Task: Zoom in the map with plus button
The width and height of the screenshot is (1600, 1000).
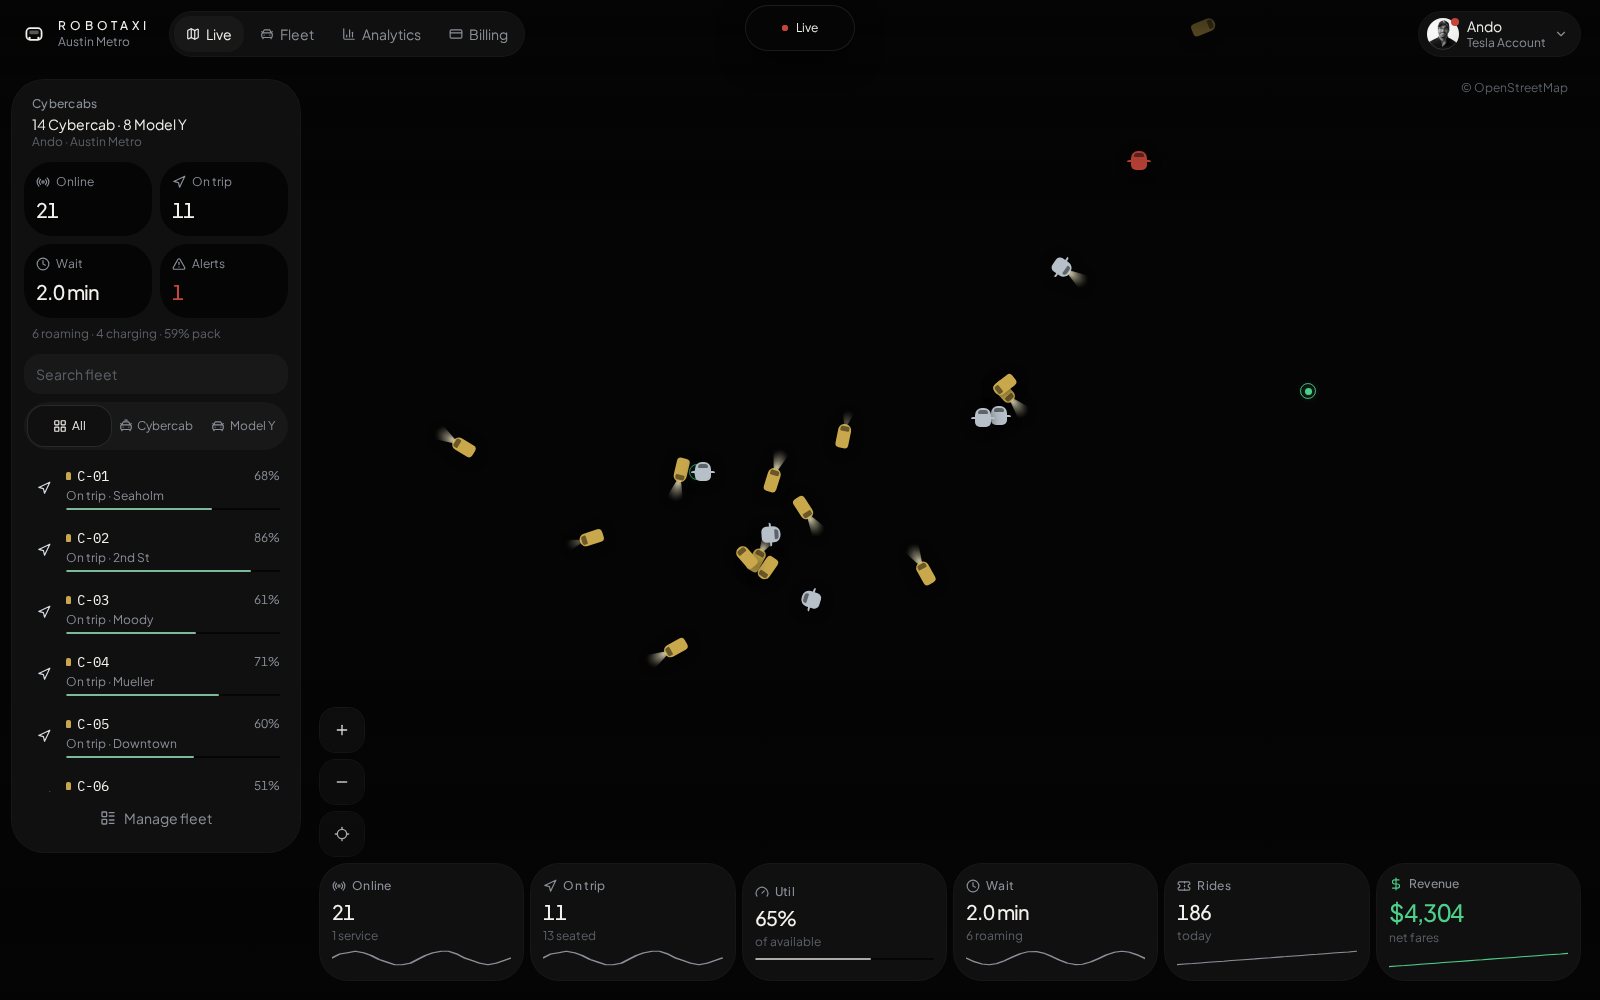Action: [342, 730]
